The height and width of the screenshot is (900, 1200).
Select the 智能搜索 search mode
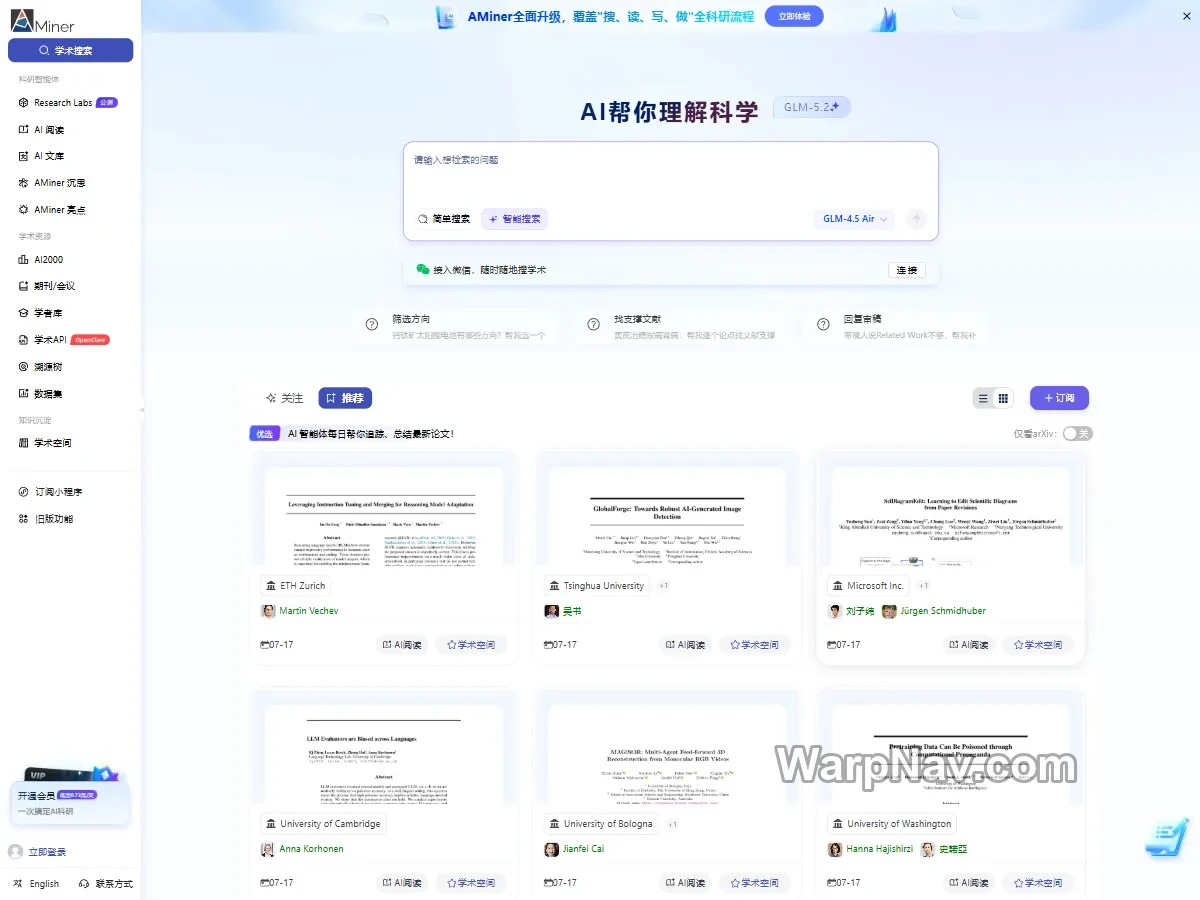514,219
